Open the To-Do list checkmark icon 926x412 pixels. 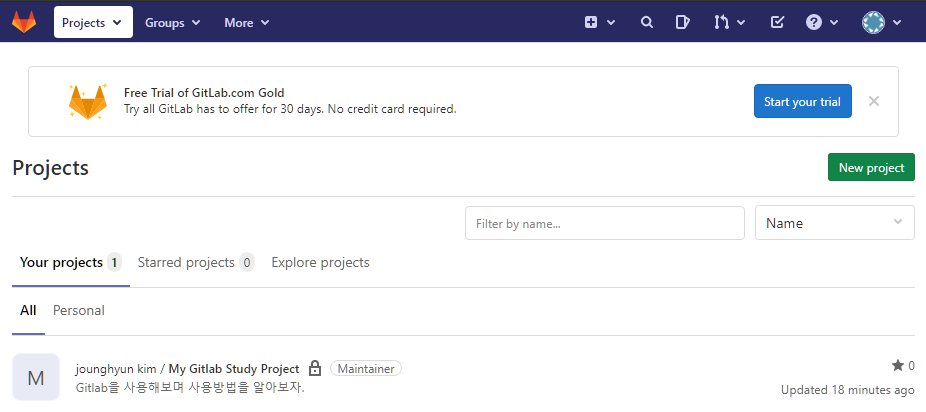(x=777, y=22)
